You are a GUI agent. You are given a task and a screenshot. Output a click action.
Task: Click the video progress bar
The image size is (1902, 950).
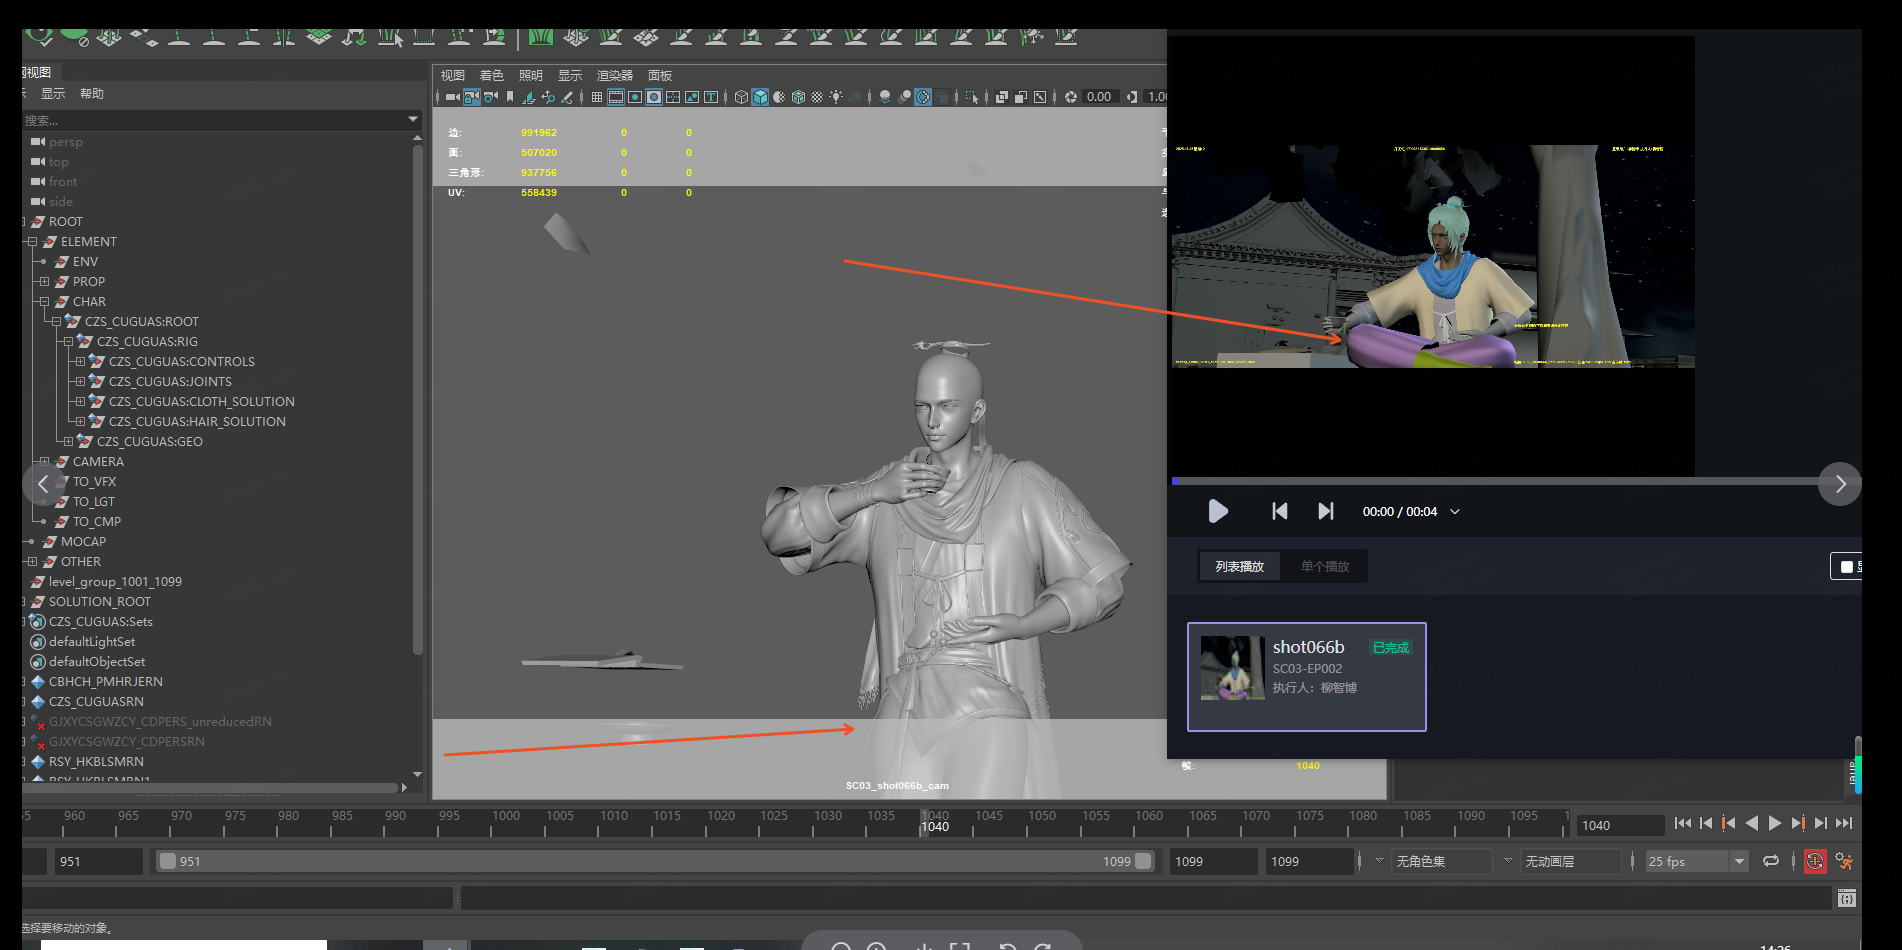(1495, 481)
